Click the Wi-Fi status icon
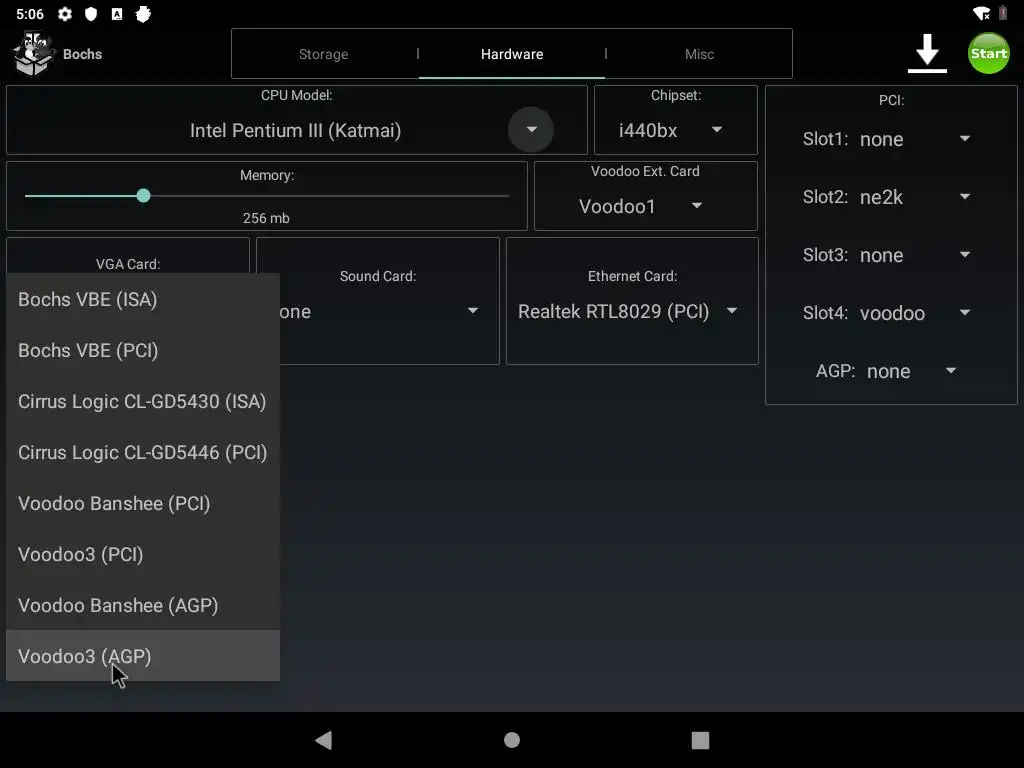Viewport: 1024px width, 768px height. [x=981, y=14]
